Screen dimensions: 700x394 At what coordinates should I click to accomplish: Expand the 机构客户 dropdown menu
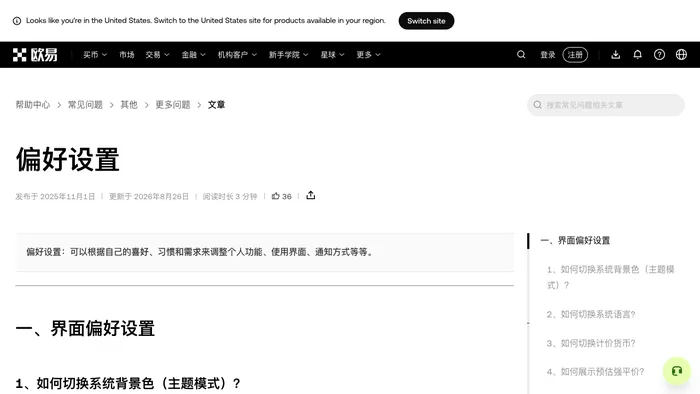tap(237, 55)
